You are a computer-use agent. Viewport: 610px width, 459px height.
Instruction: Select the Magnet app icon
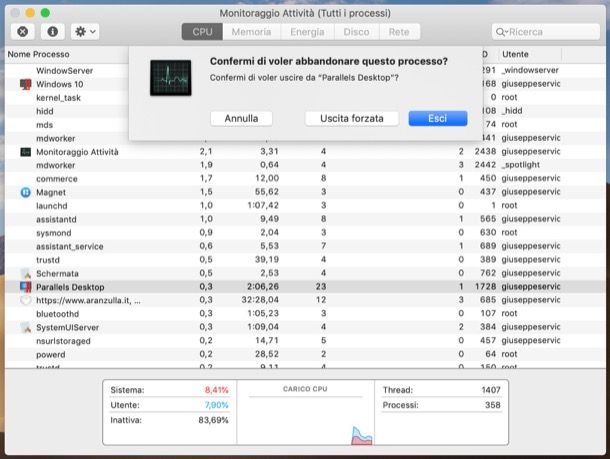(x=25, y=192)
